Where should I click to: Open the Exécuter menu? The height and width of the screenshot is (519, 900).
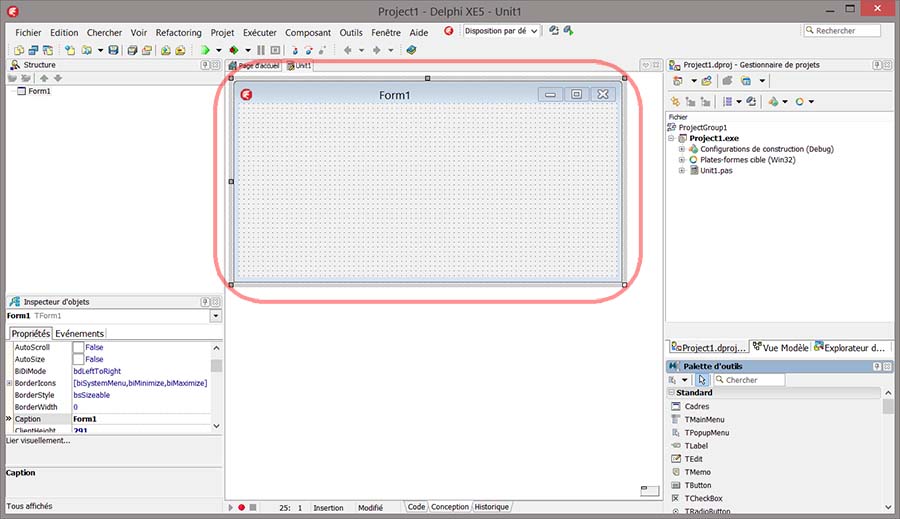pyautogui.click(x=259, y=33)
